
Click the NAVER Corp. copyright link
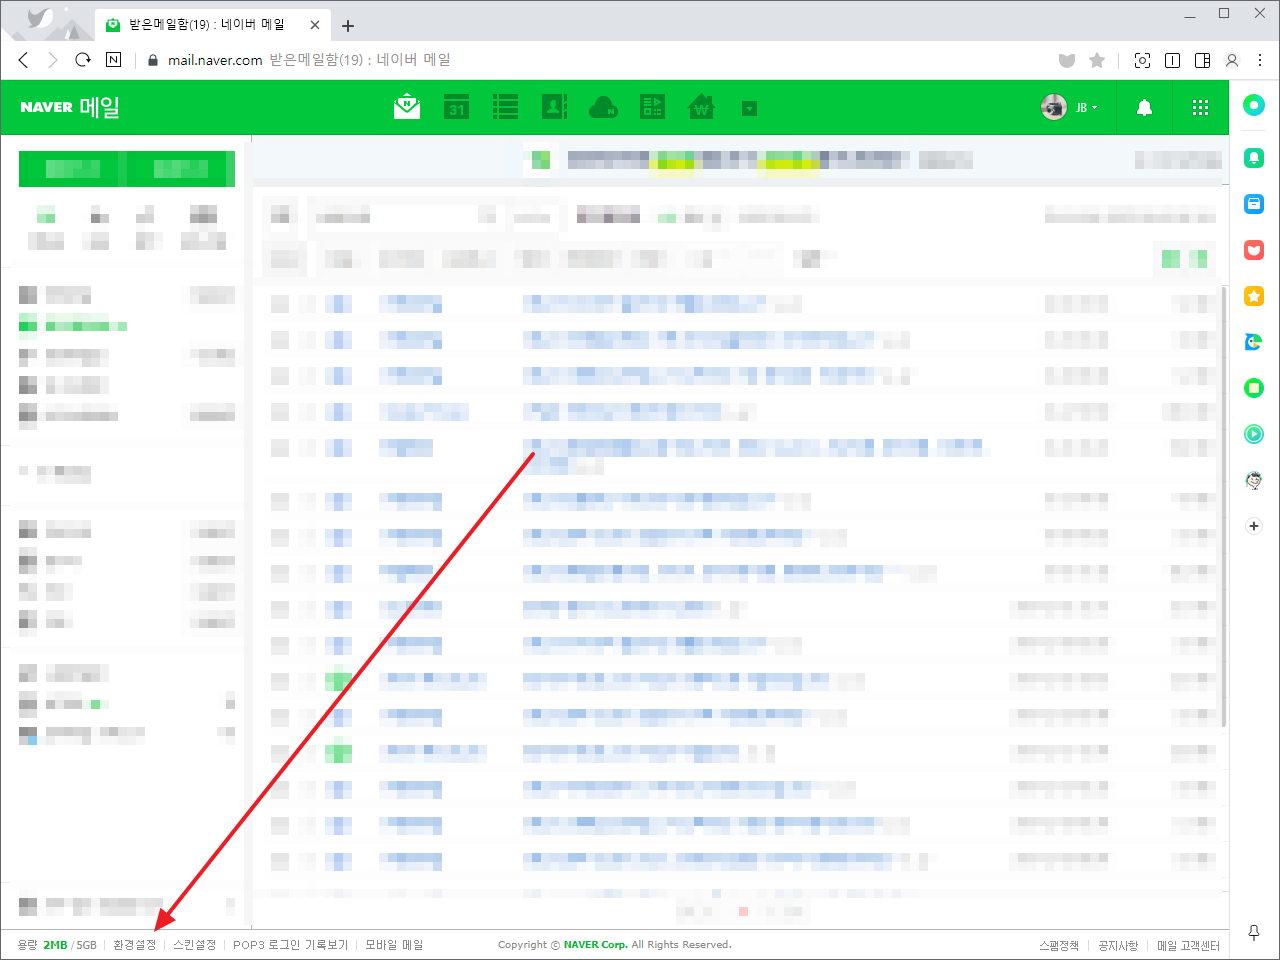596,945
